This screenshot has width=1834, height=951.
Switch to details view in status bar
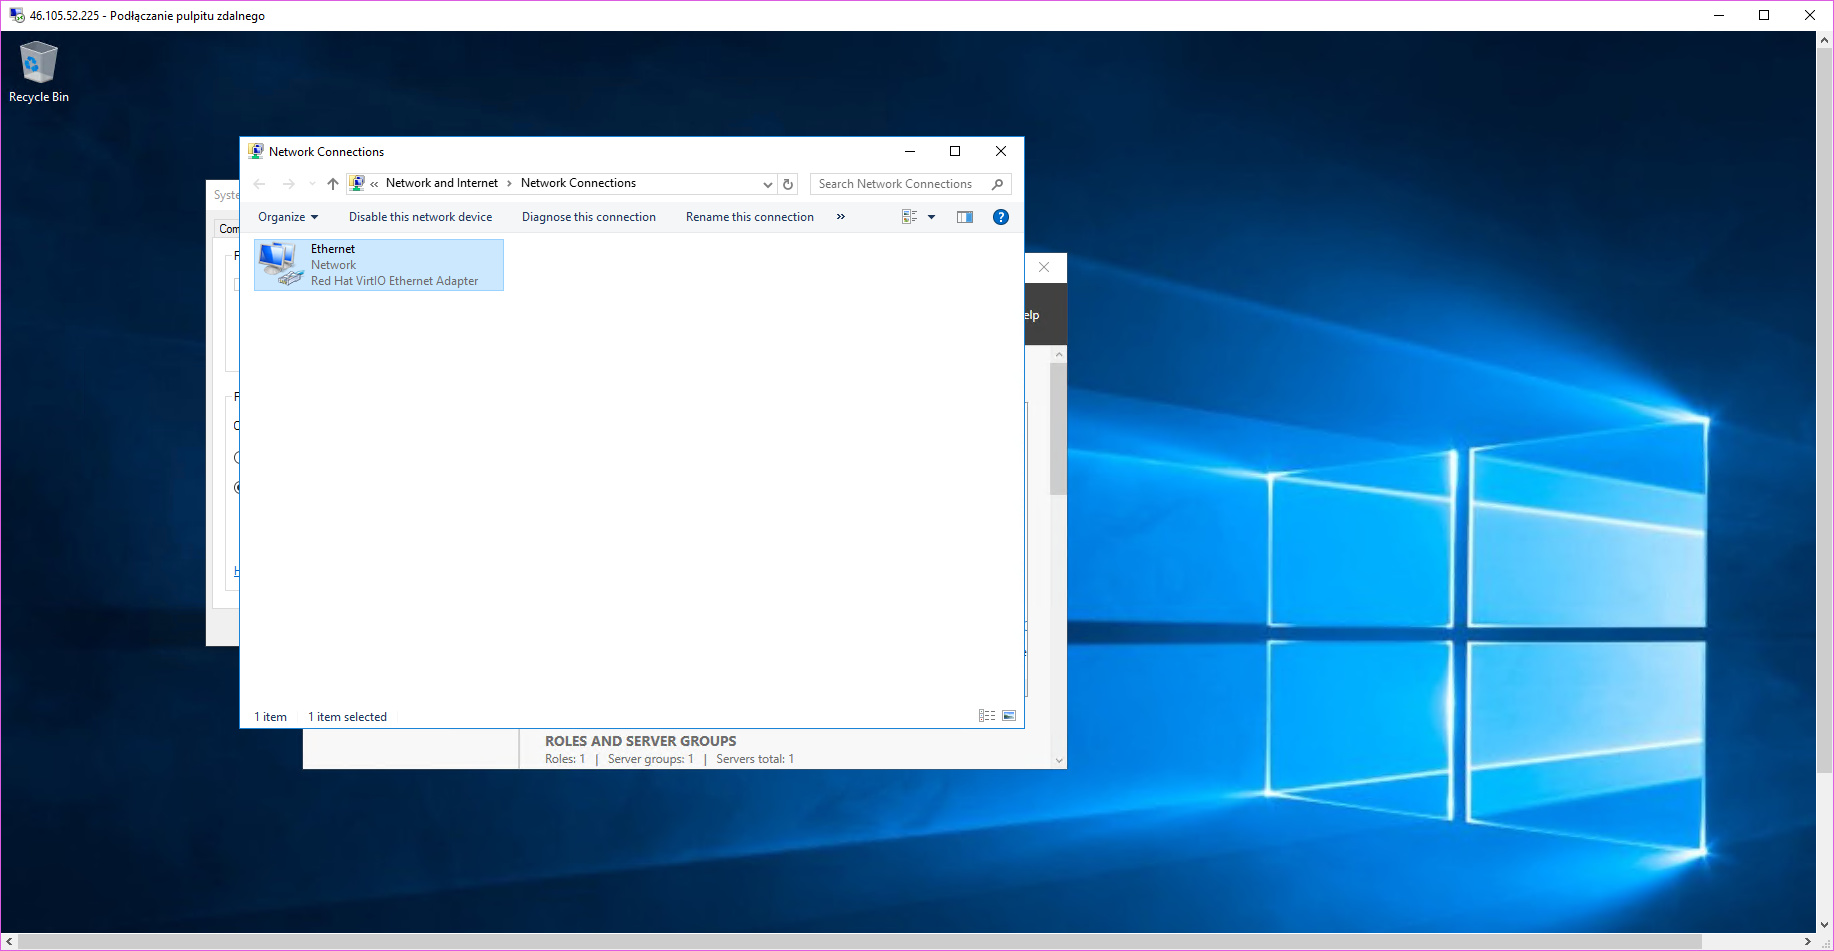coord(987,716)
